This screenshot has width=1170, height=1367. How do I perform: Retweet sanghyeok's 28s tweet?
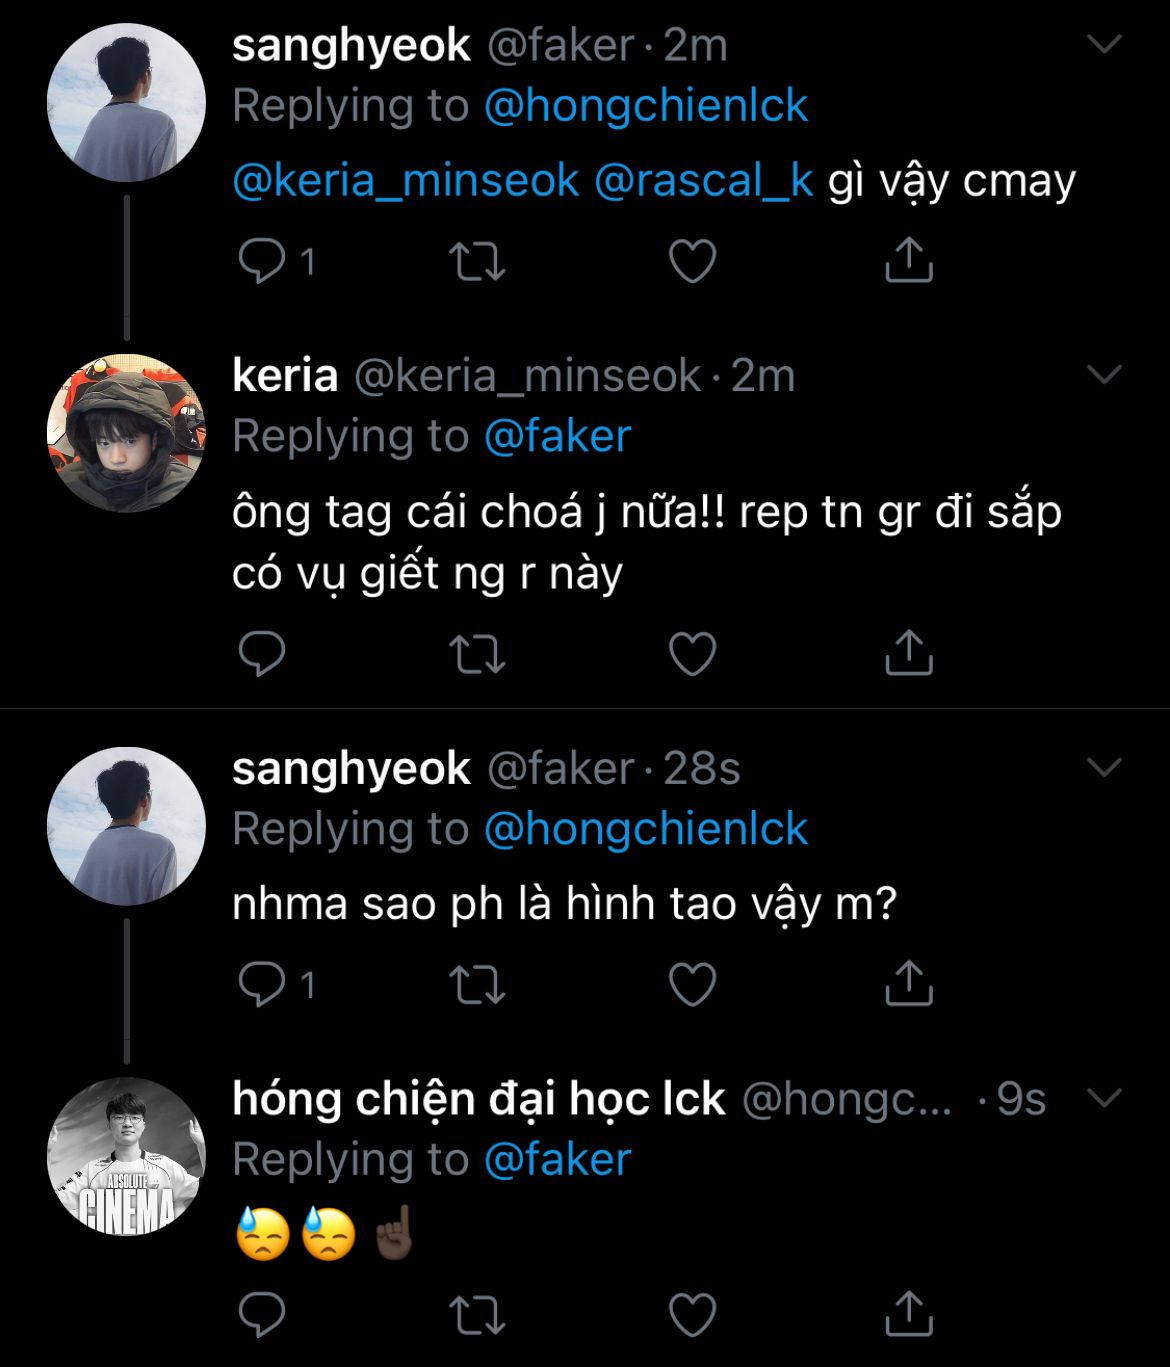point(477,984)
